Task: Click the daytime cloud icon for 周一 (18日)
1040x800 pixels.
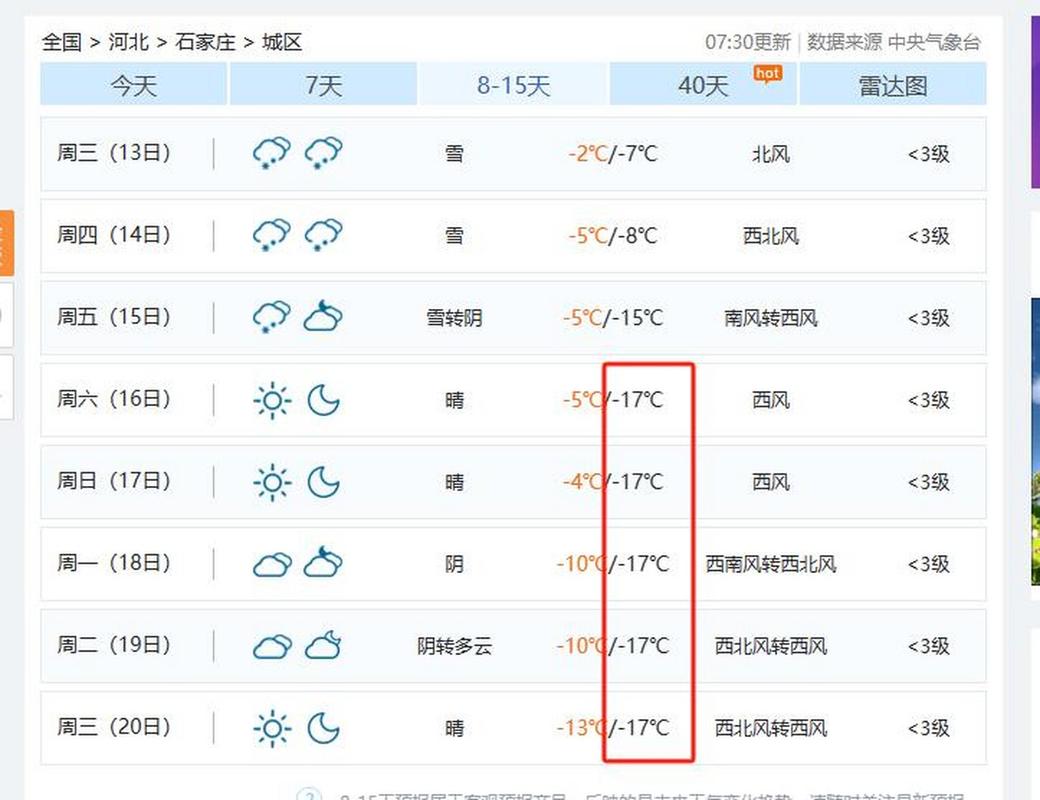Action: click(x=272, y=565)
